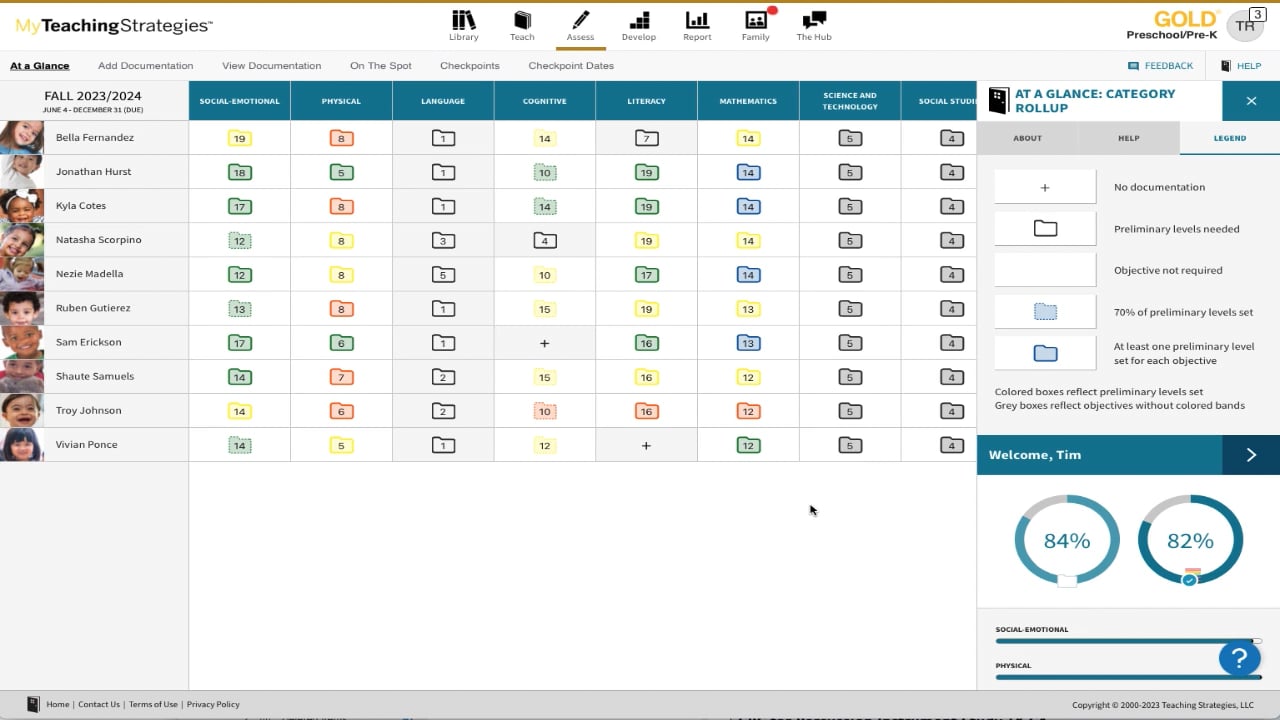Click the 84% progress circle
The image size is (1280, 720).
[x=1067, y=540]
